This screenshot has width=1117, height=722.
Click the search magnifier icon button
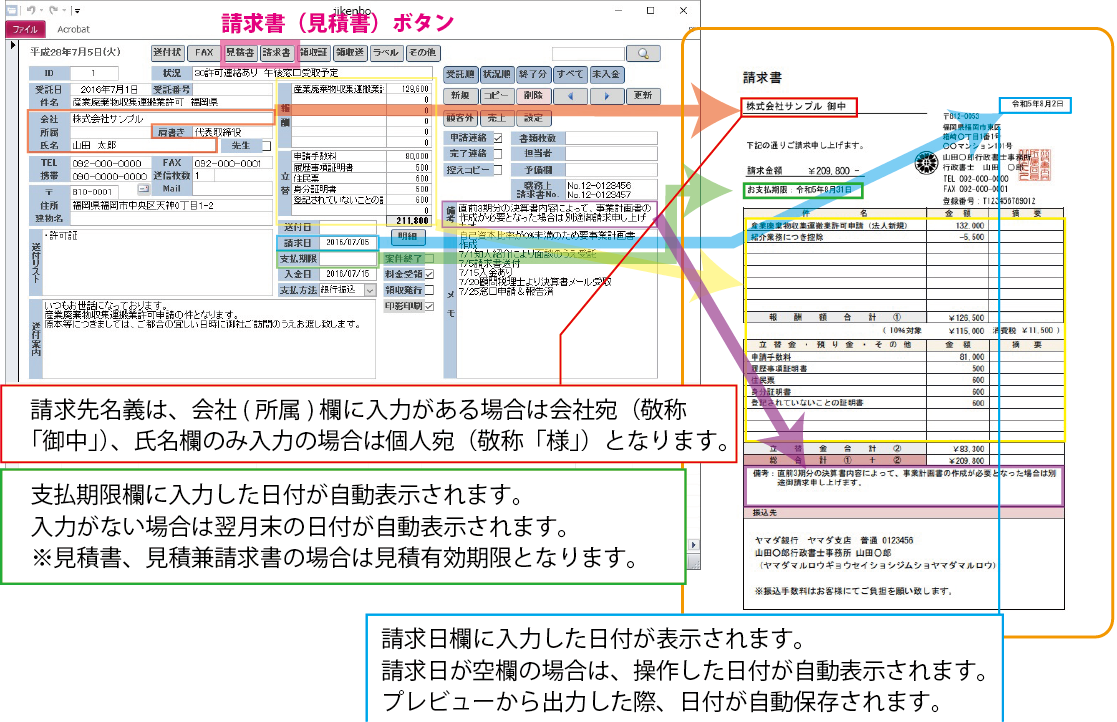pos(643,52)
